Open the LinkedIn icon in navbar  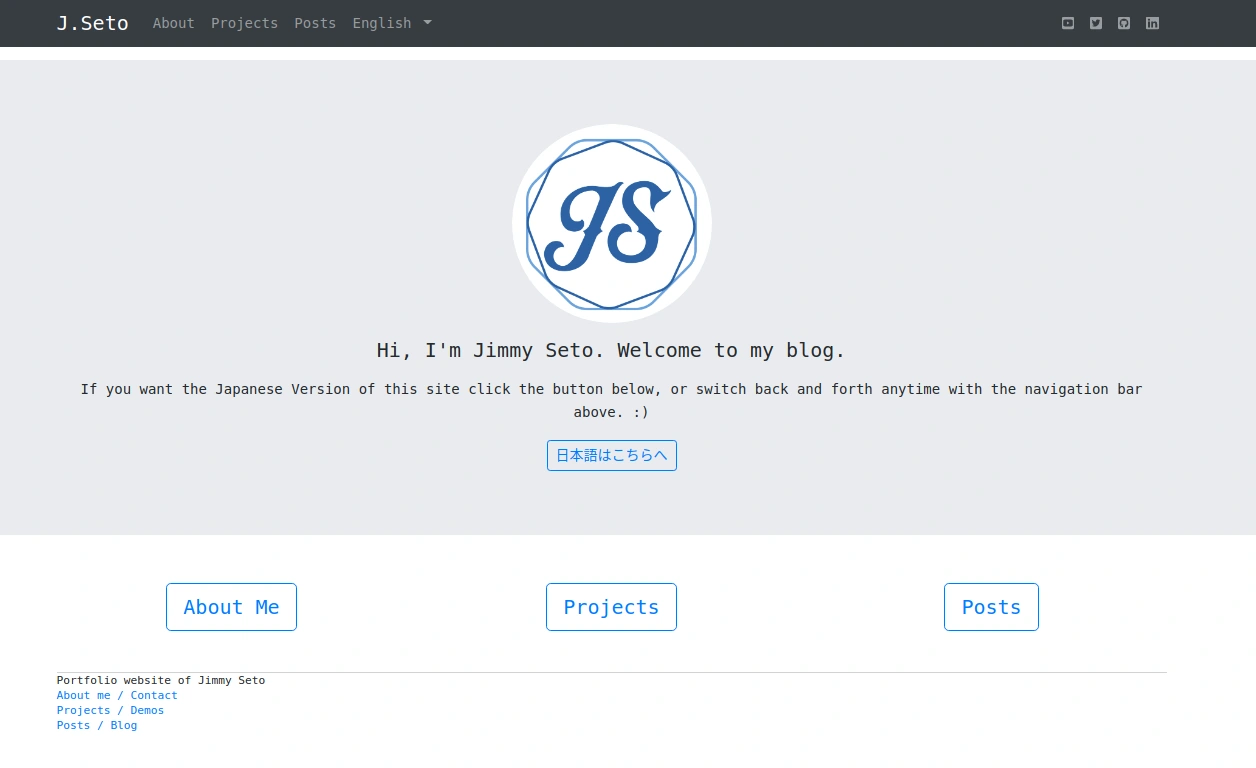1152,23
